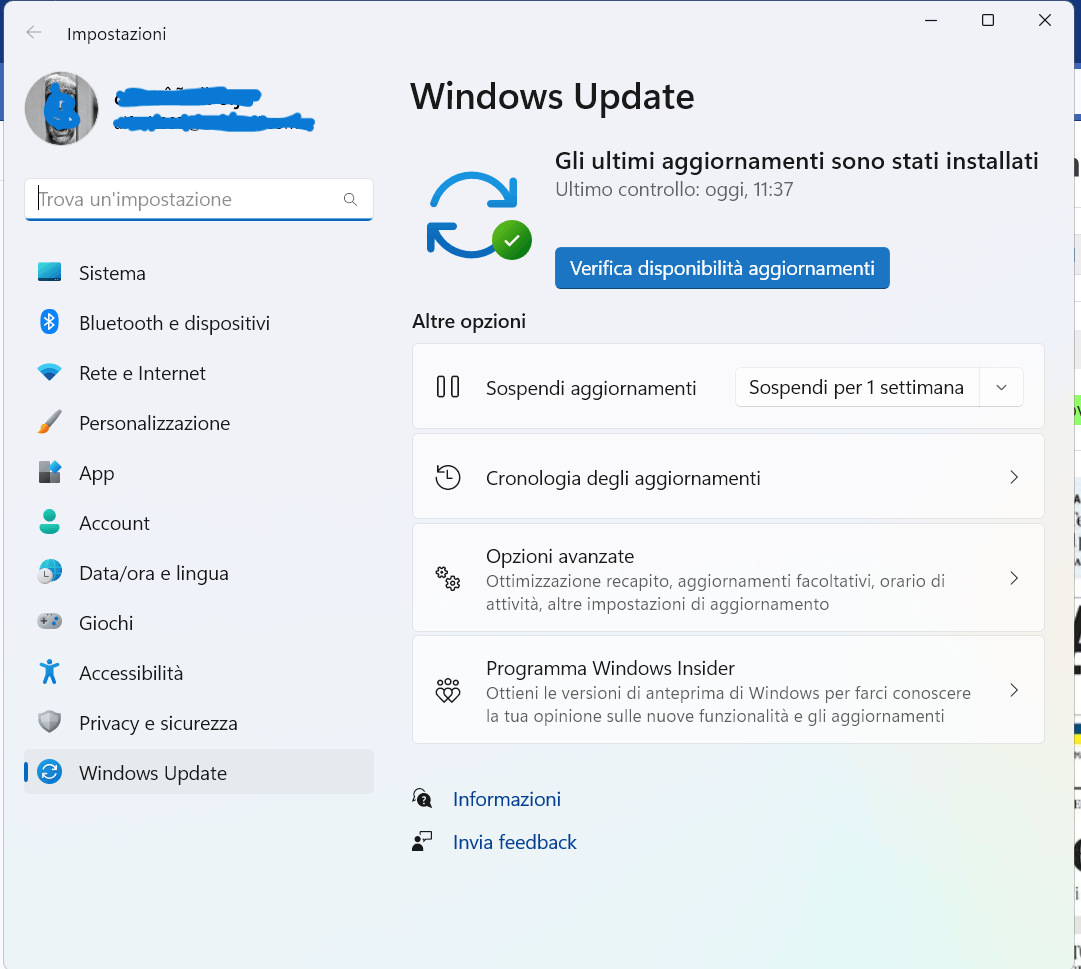Click the history clock icon

[448, 477]
